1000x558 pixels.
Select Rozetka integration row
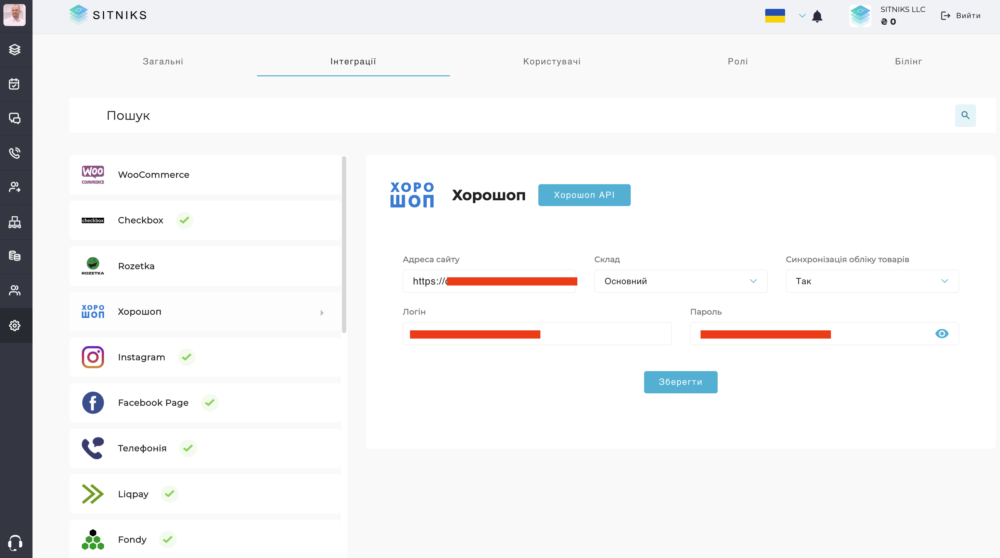coord(205,266)
